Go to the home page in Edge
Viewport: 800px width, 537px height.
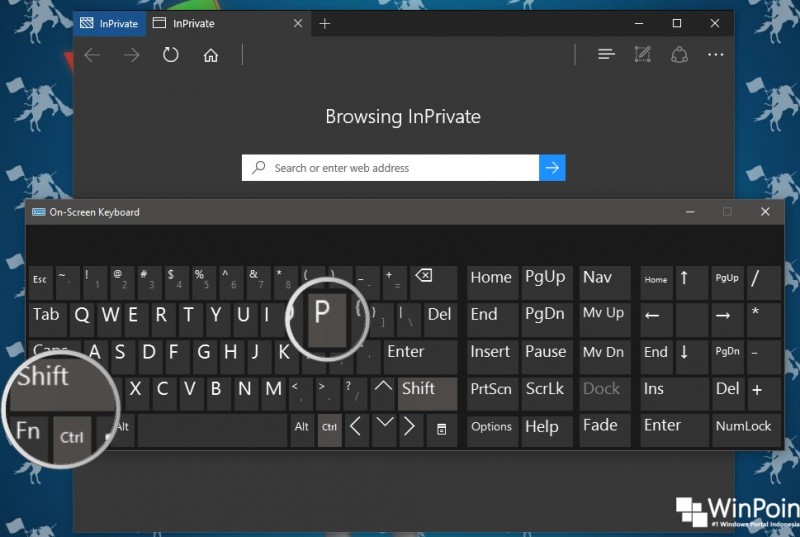click(211, 55)
